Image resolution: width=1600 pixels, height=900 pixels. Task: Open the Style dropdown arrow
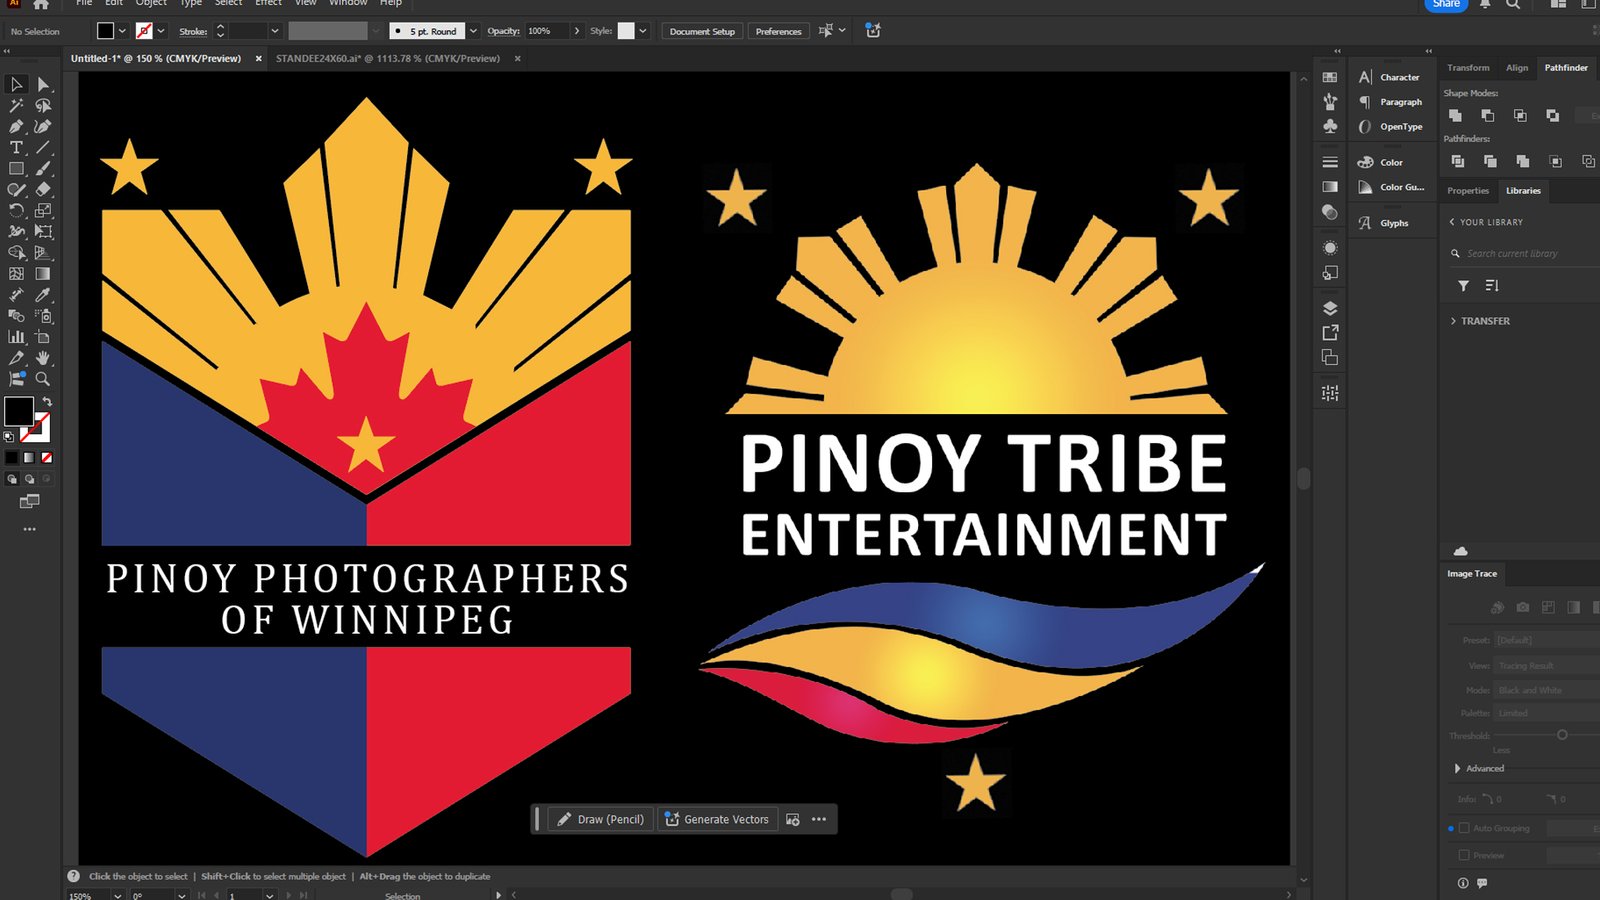pos(642,31)
